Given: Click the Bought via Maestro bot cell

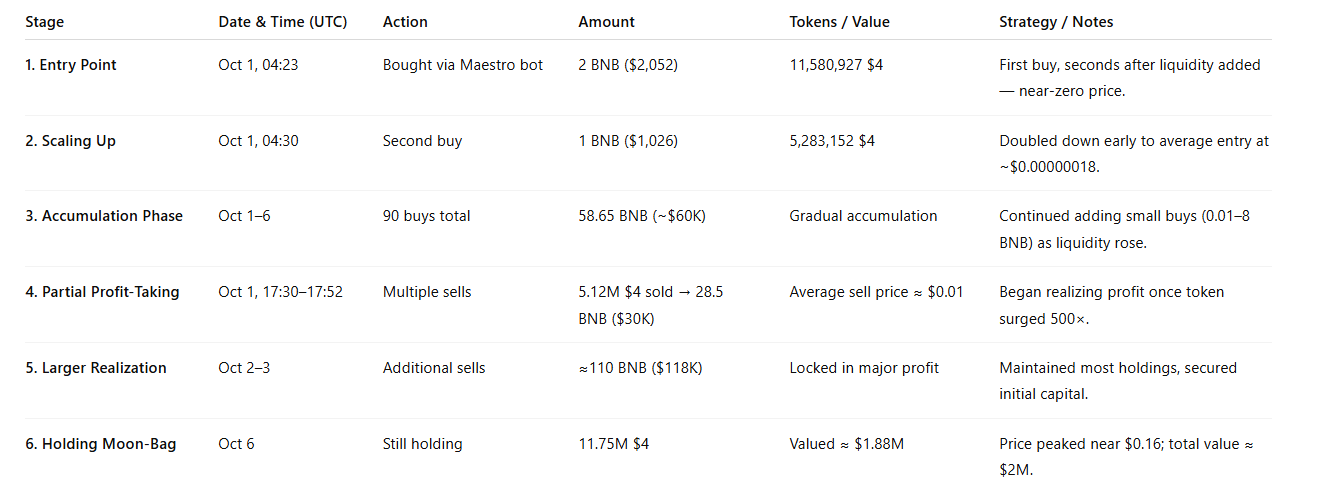Looking at the screenshot, I should (463, 65).
